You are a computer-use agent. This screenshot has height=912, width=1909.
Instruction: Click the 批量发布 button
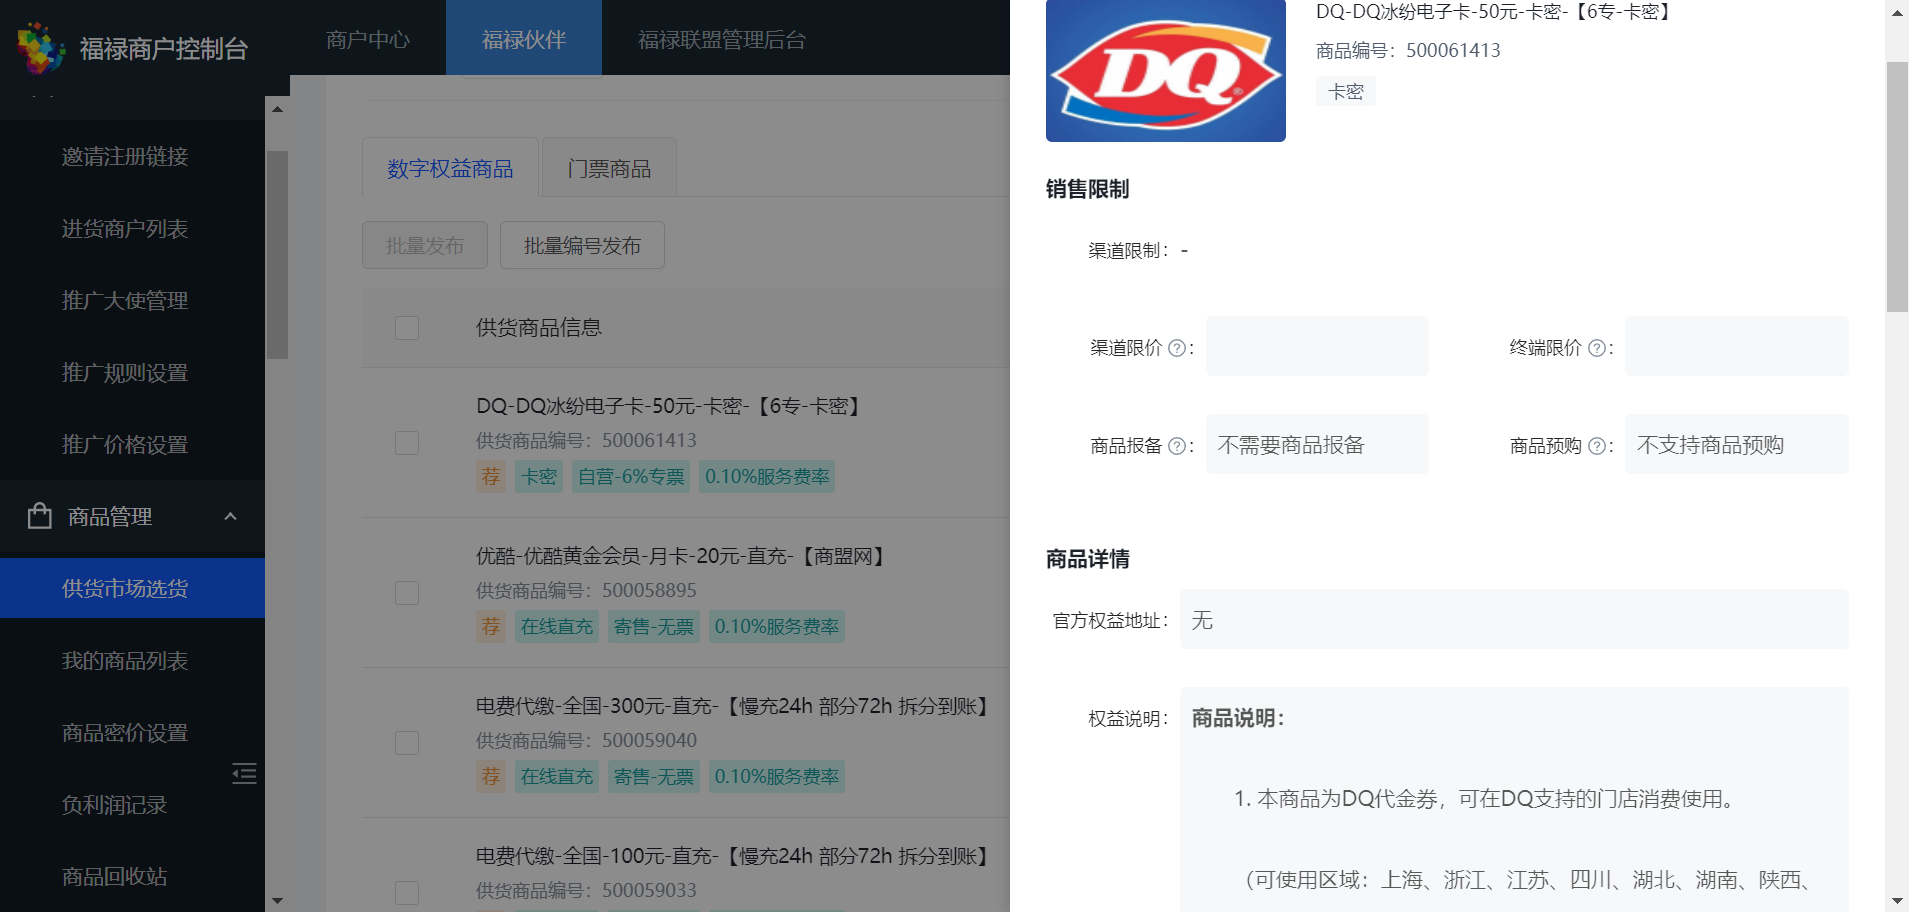425,245
